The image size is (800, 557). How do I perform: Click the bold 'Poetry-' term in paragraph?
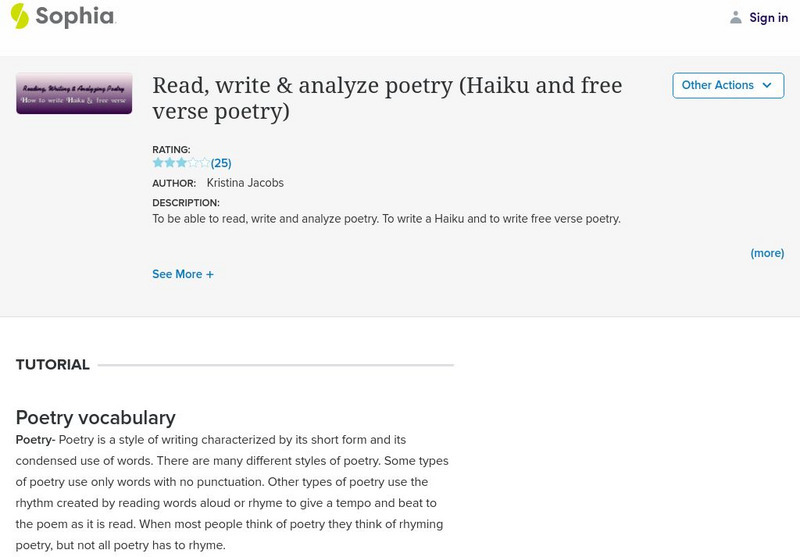[35, 440]
